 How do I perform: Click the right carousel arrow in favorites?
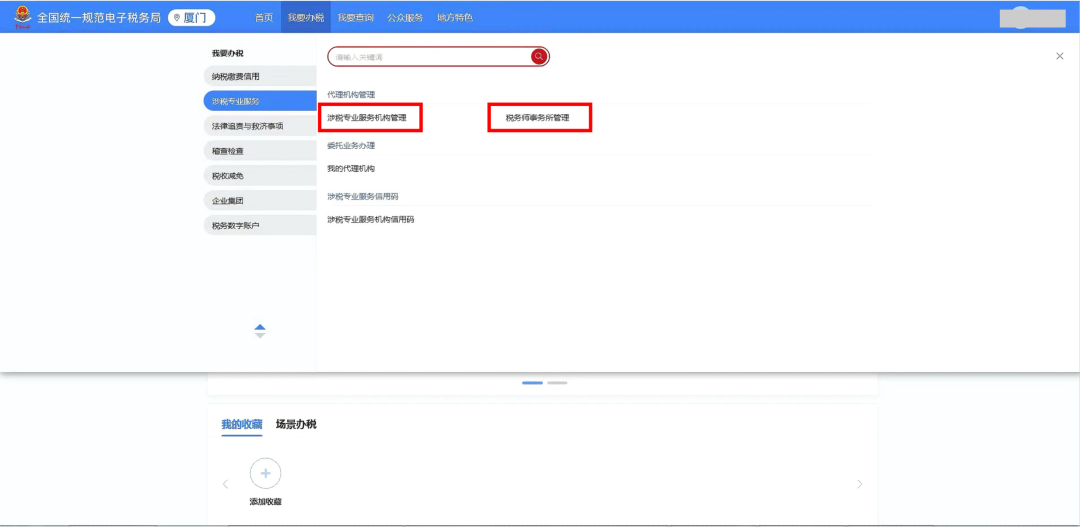[x=859, y=484]
